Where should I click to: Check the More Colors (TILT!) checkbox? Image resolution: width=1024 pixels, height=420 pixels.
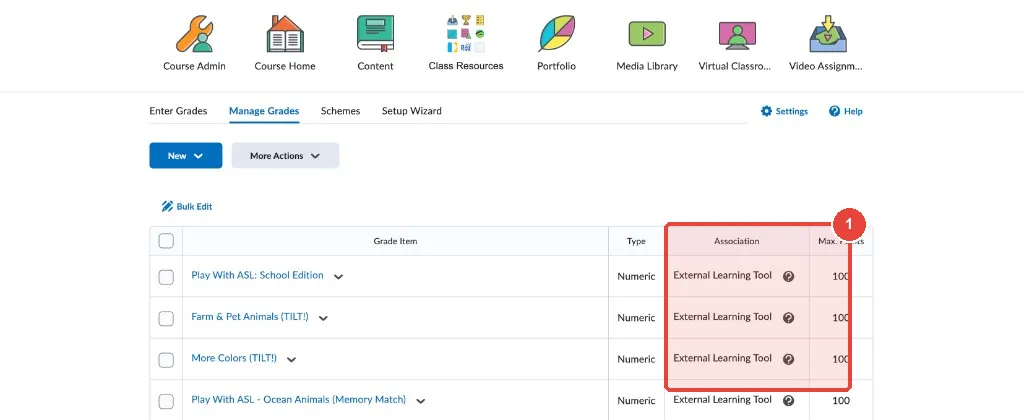(x=167, y=360)
